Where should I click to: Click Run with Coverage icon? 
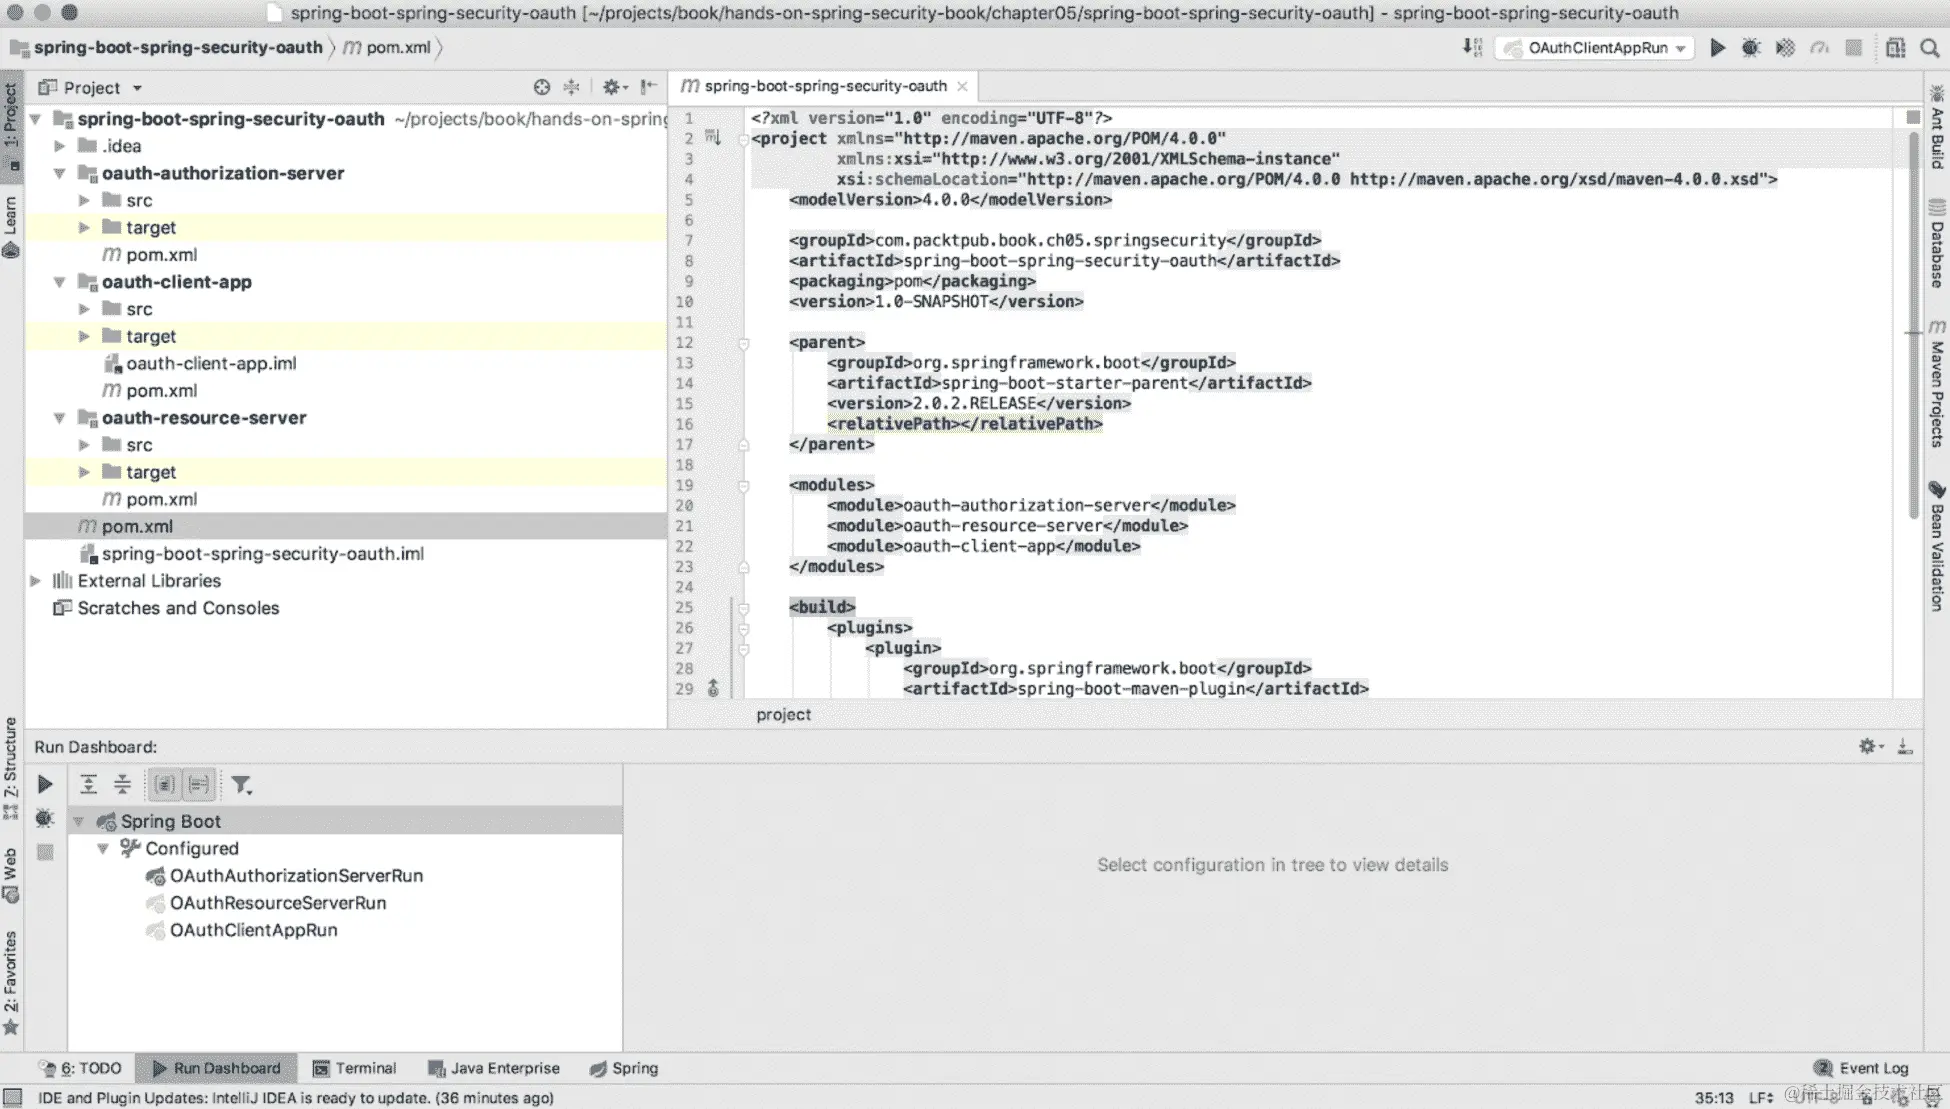[1785, 48]
